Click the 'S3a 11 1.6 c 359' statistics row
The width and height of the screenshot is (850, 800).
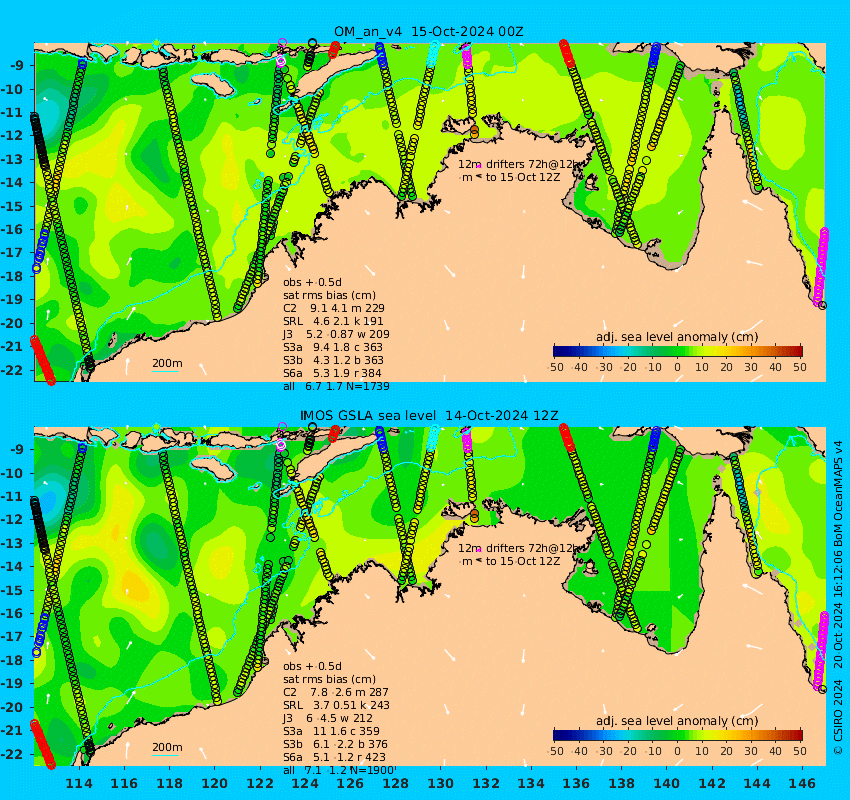coord(331,732)
